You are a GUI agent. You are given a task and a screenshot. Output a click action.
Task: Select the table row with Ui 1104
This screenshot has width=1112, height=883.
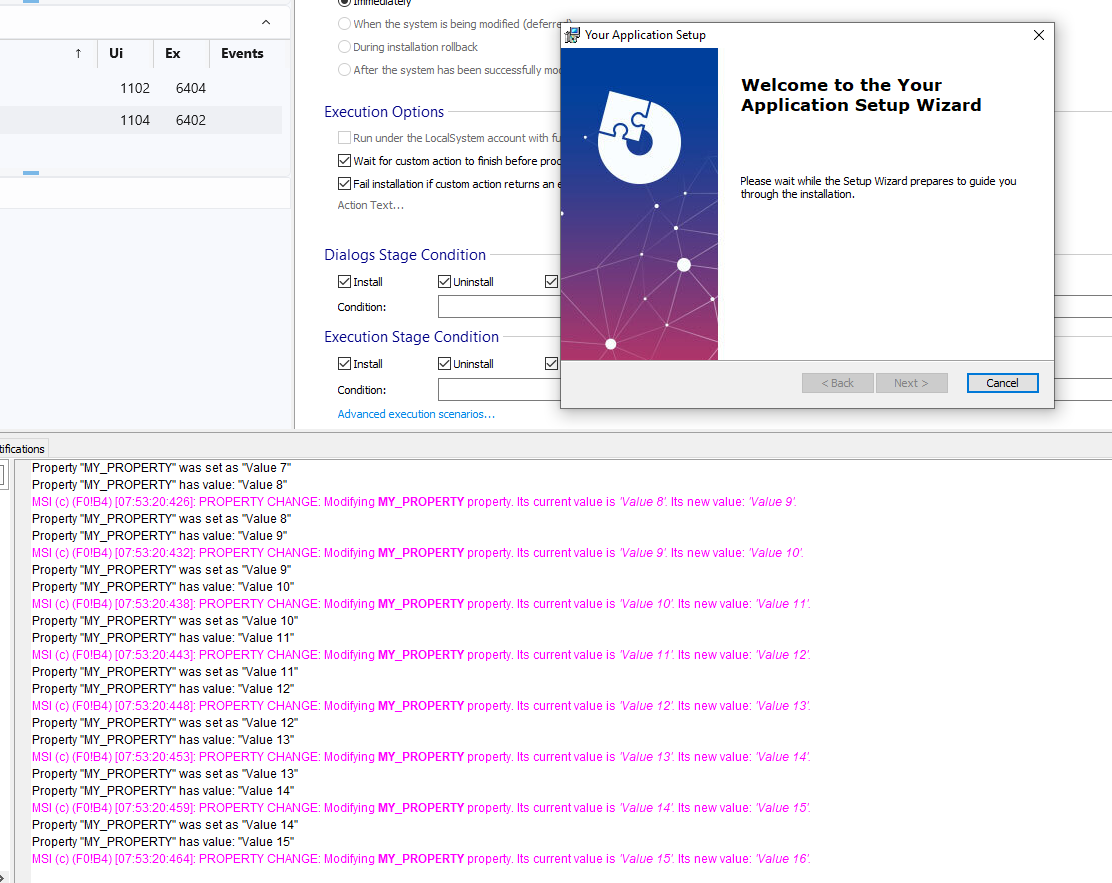140,120
